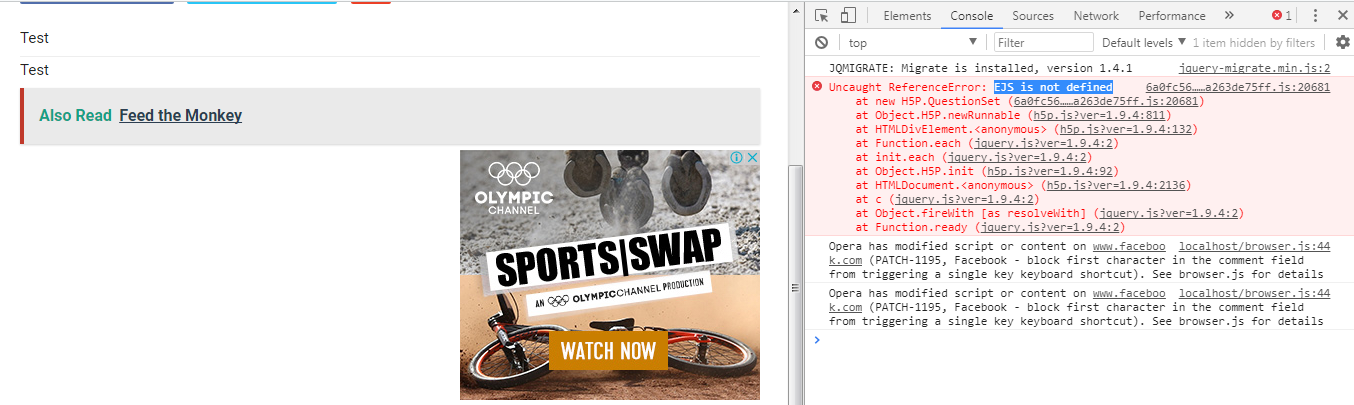This screenshot has height=405, width=1354.
Task: Open the Network tab
Action: tap(1096, 15)
